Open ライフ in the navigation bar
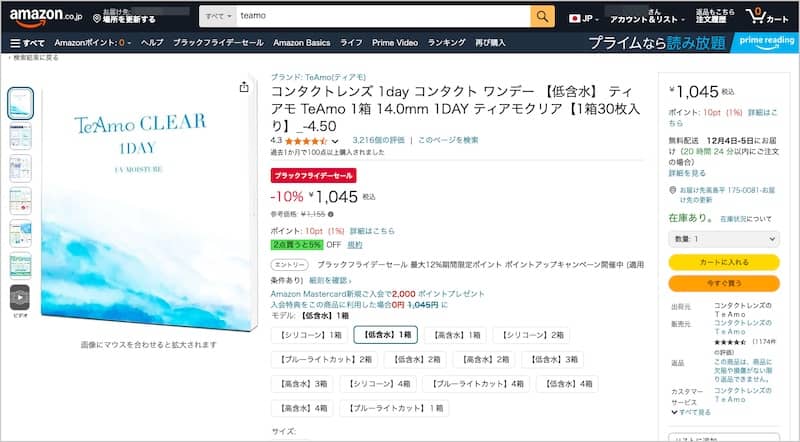The width and height of the screenshot is (800, 442). 352,43
